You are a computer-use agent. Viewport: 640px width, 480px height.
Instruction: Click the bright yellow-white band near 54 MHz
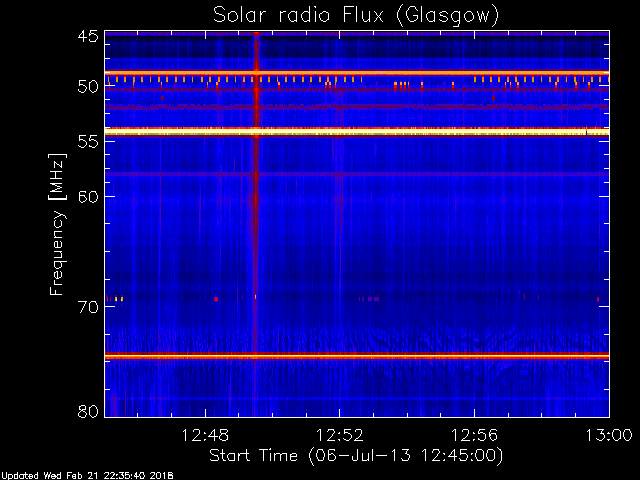357,132
